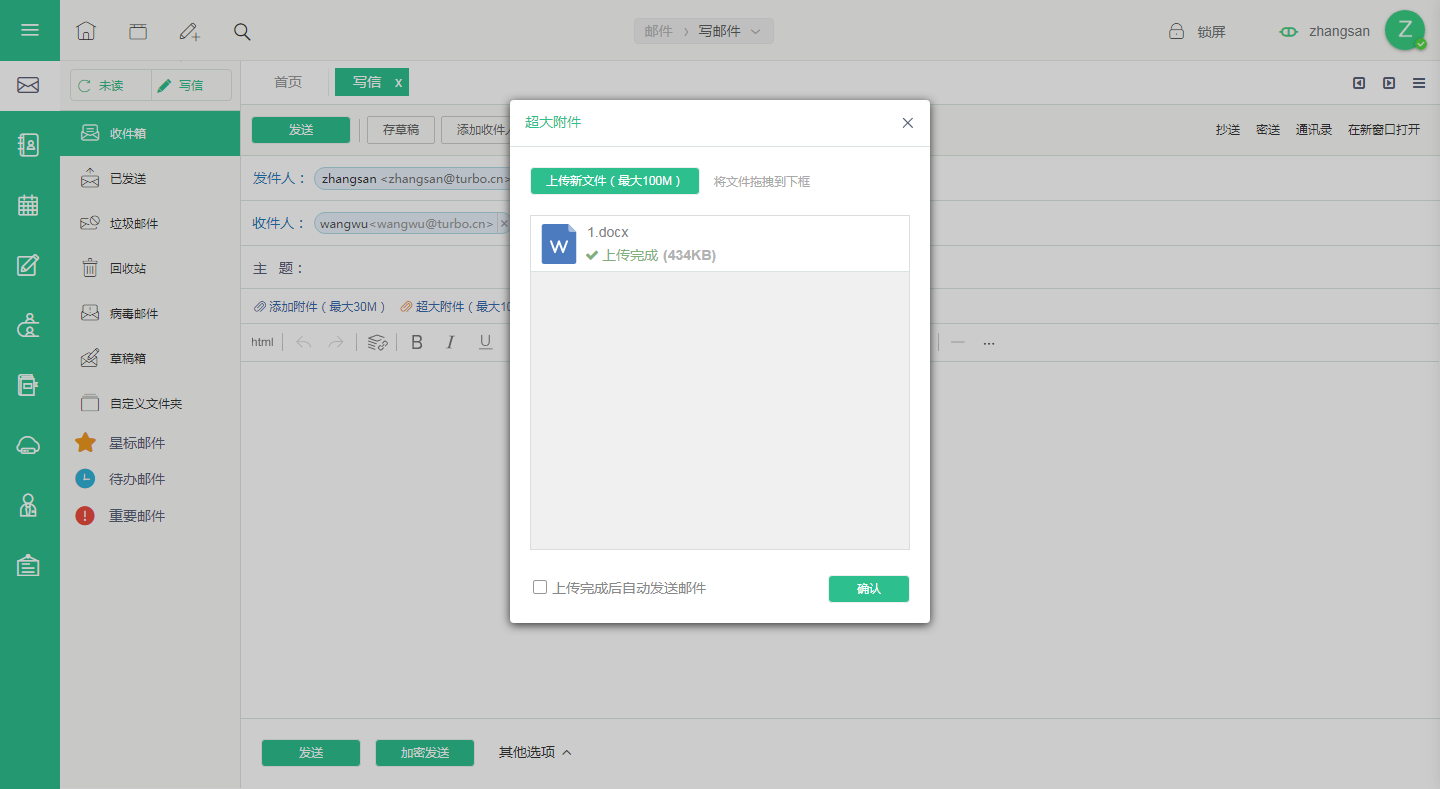Viewport: 1440px width, 789px height.
Task: Click the home icon in top bar
Action: tap(86, 31)
